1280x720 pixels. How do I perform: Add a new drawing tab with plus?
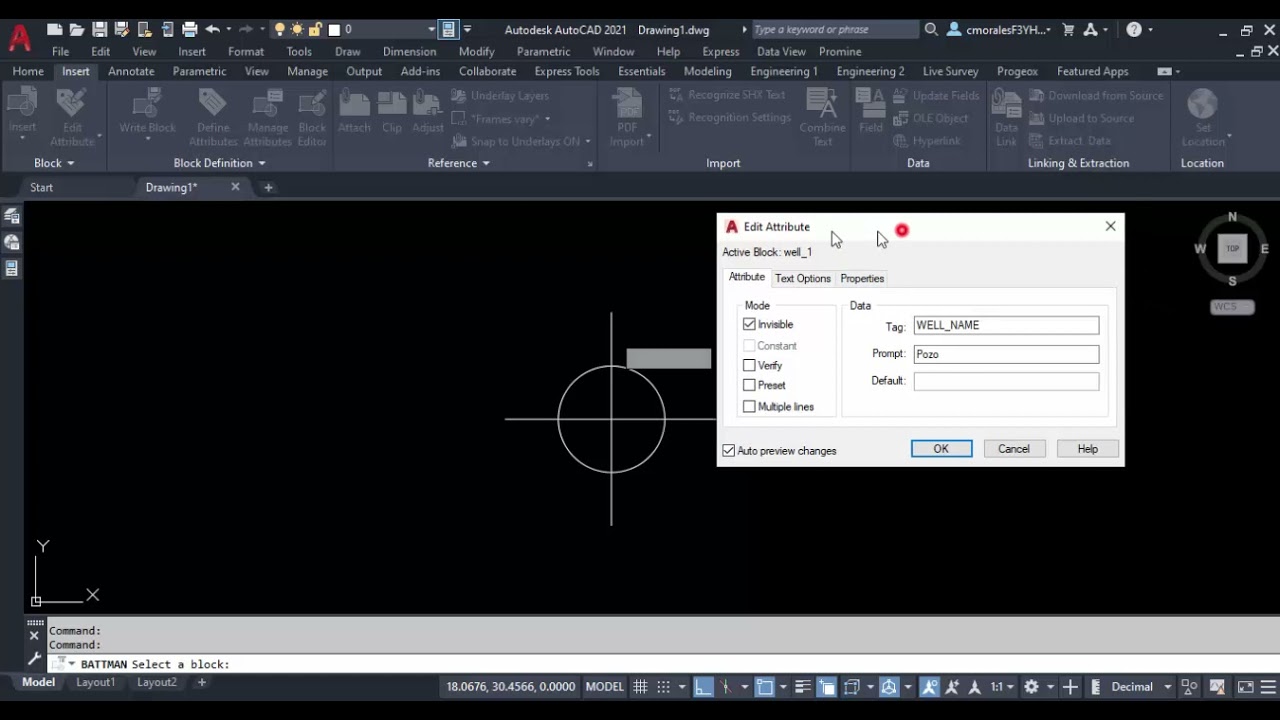point(268,187)
